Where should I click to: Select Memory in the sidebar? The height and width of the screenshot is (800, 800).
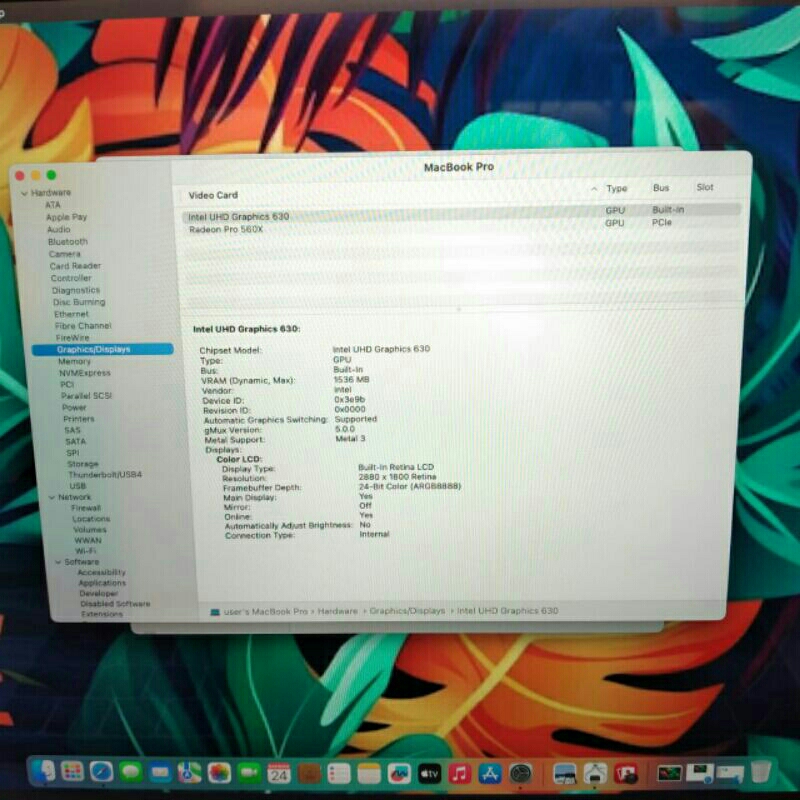pyautogui.click(x=74, y=361)
